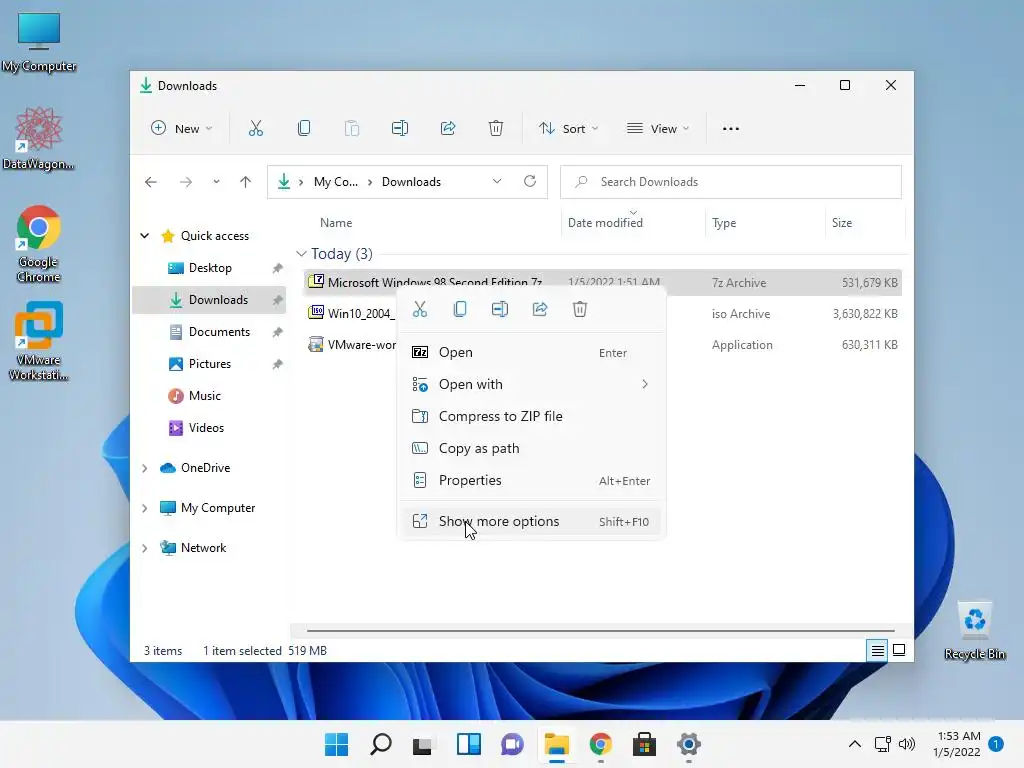Expand the OneDrive tree node

pos(145,468)
